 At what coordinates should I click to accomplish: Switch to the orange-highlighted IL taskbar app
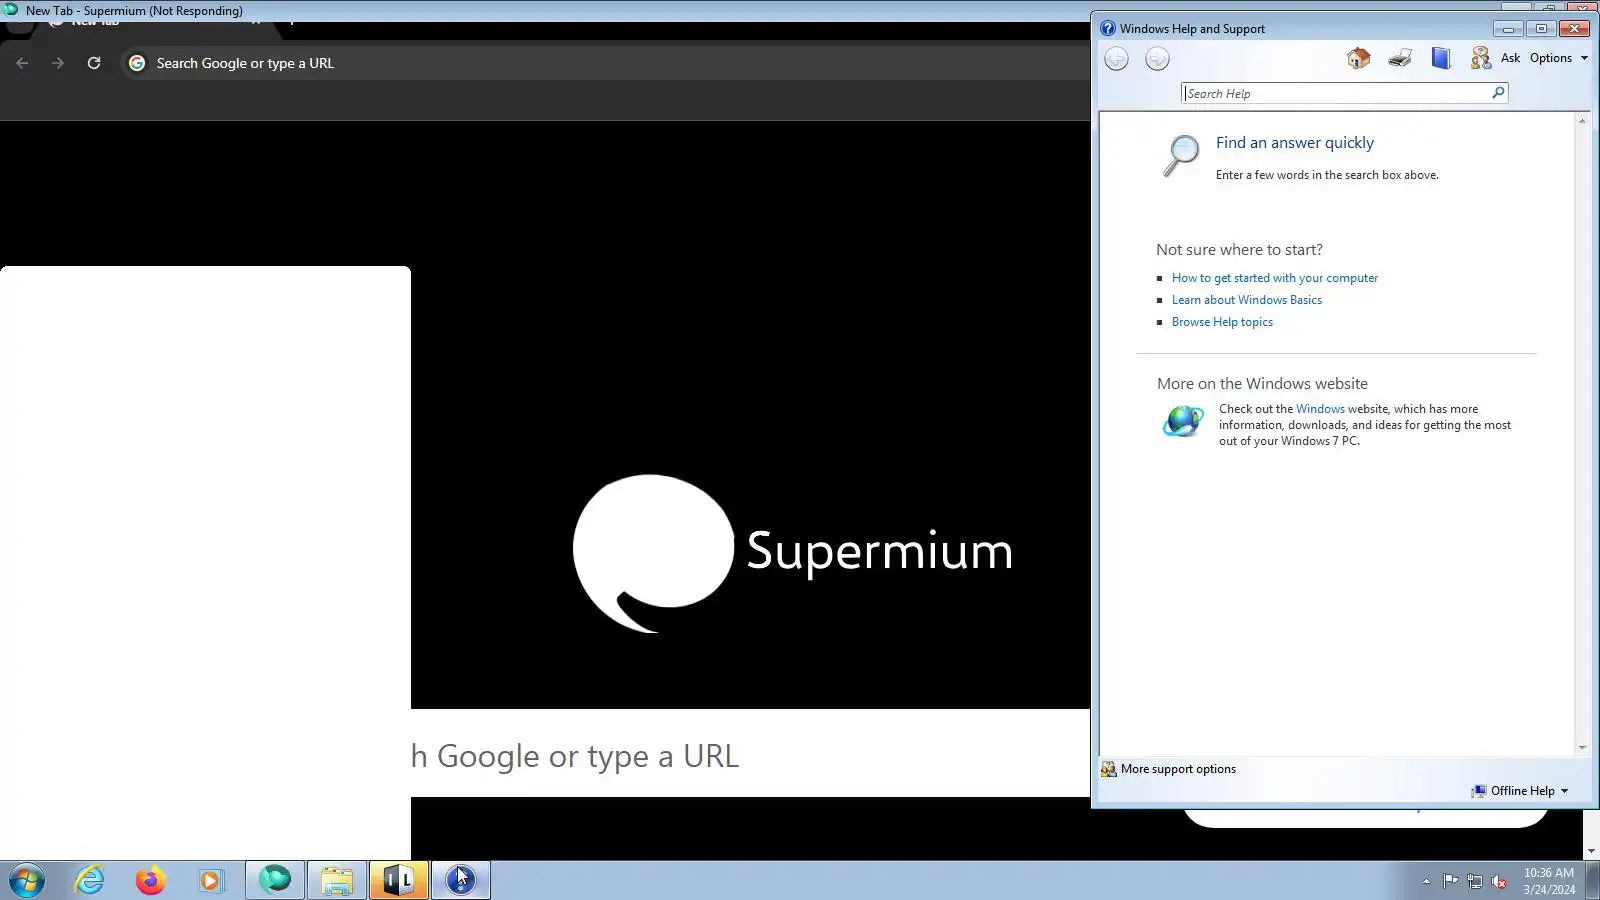tap(399, 881)
